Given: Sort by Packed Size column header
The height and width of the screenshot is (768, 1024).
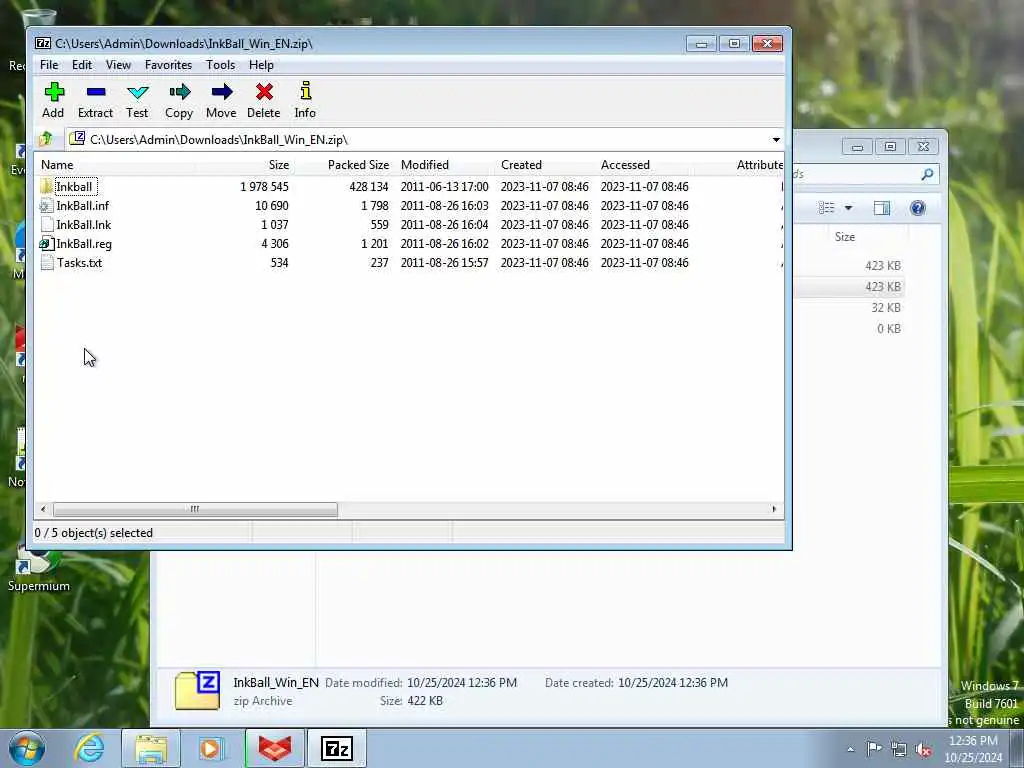Looking at the screenshot, I should click(x=343, y=165).
